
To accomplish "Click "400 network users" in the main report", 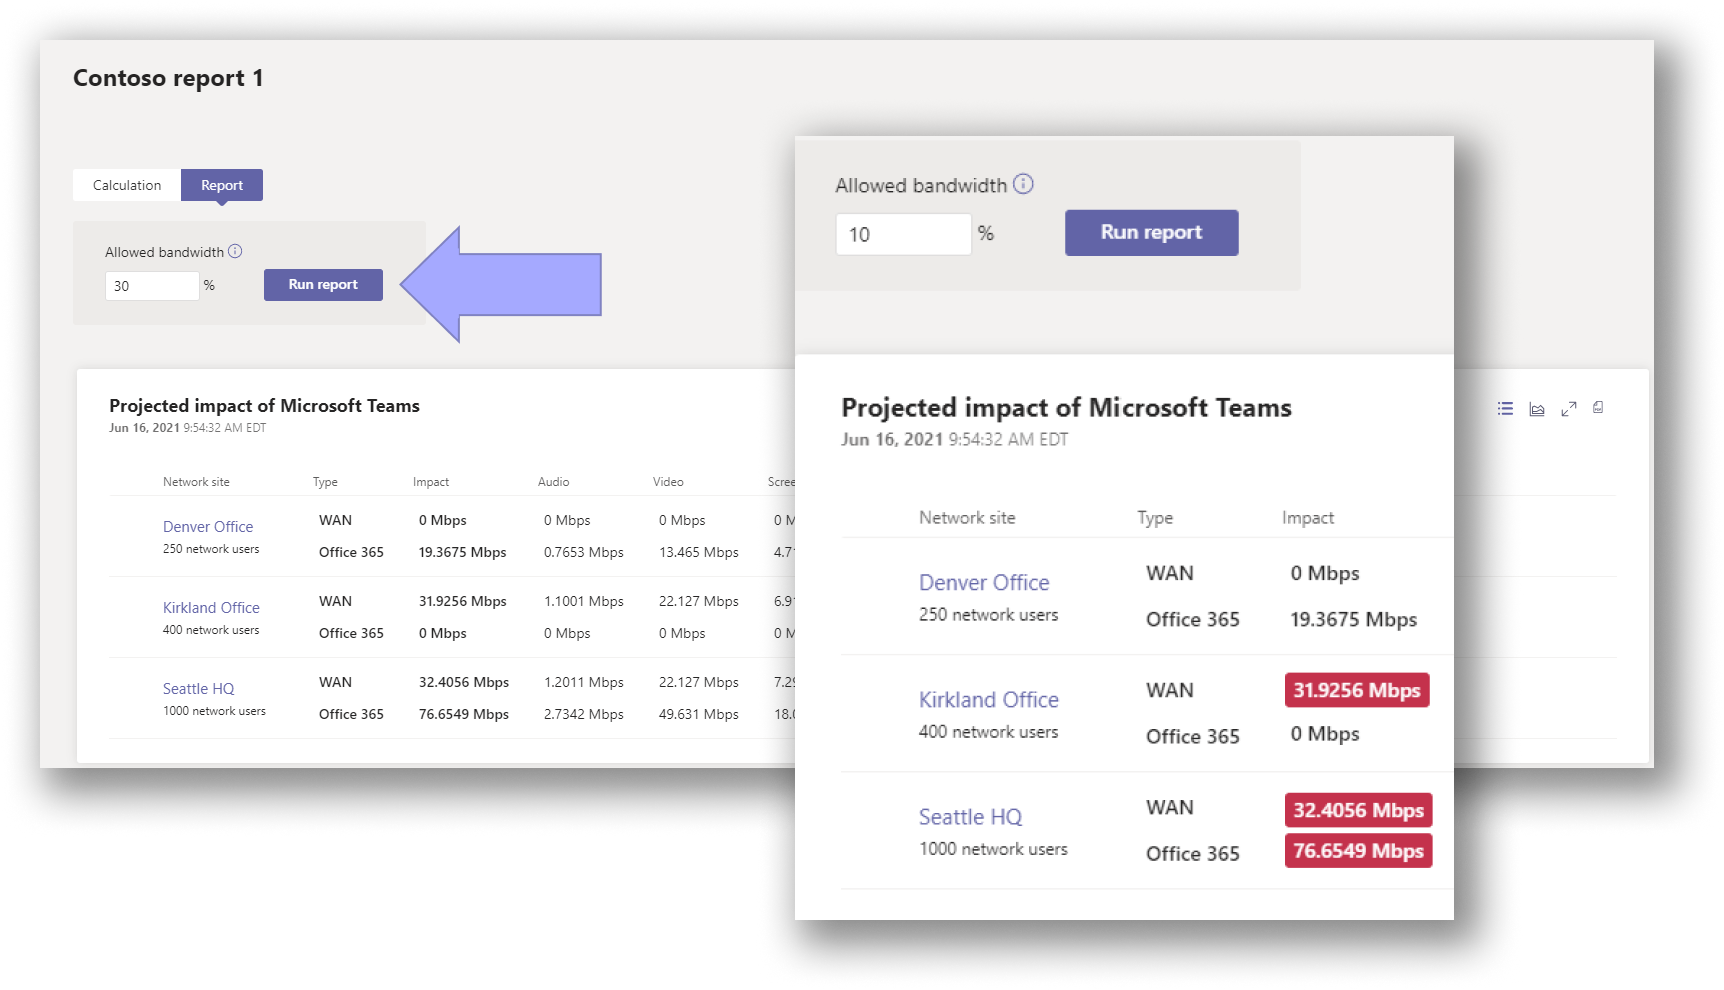I will (x=211, y=630).
